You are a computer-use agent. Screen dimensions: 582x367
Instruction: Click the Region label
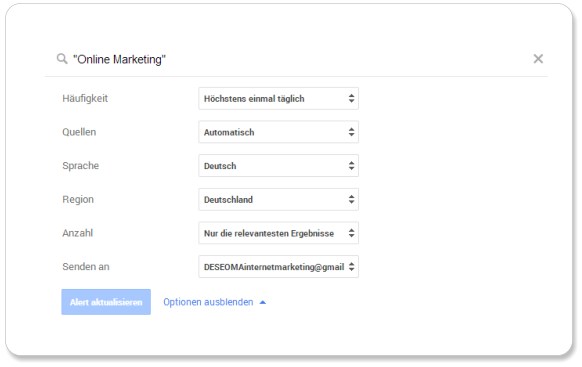coord(78,200)
